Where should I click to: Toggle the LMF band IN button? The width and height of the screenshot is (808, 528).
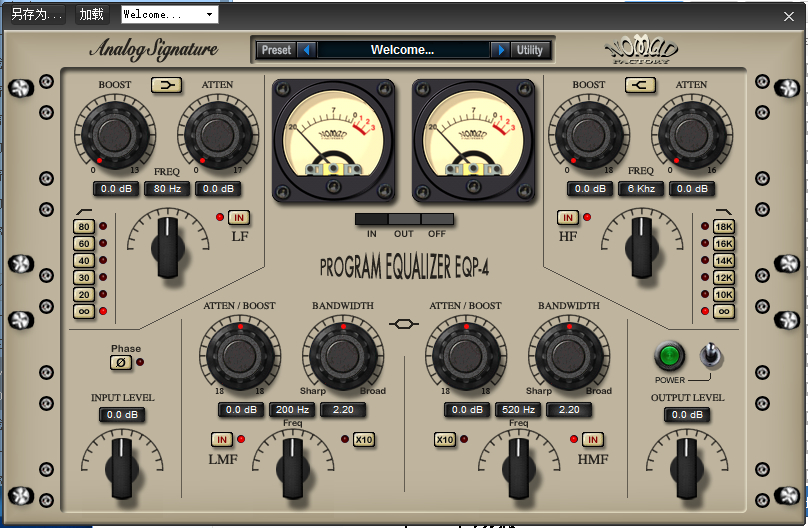(222, 440)
